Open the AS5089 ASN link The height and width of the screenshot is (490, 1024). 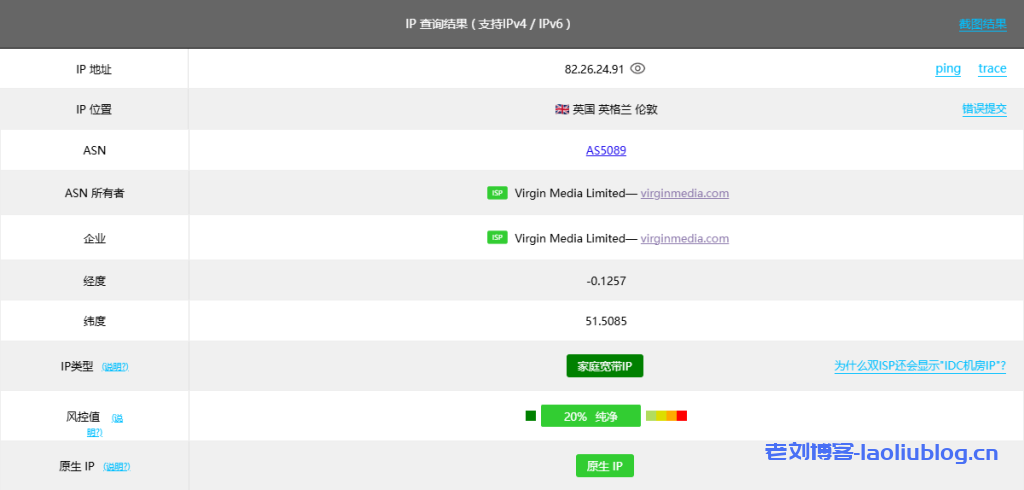coord(606,151)
